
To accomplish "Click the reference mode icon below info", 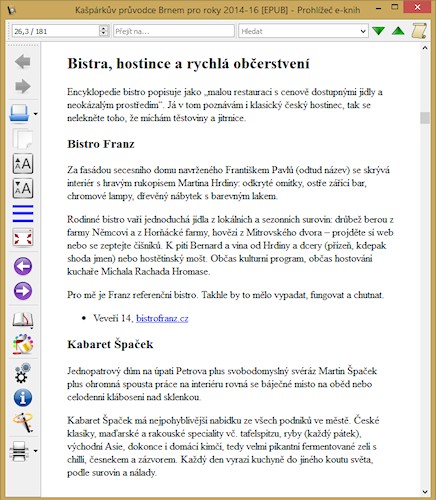I will (23, 422).
